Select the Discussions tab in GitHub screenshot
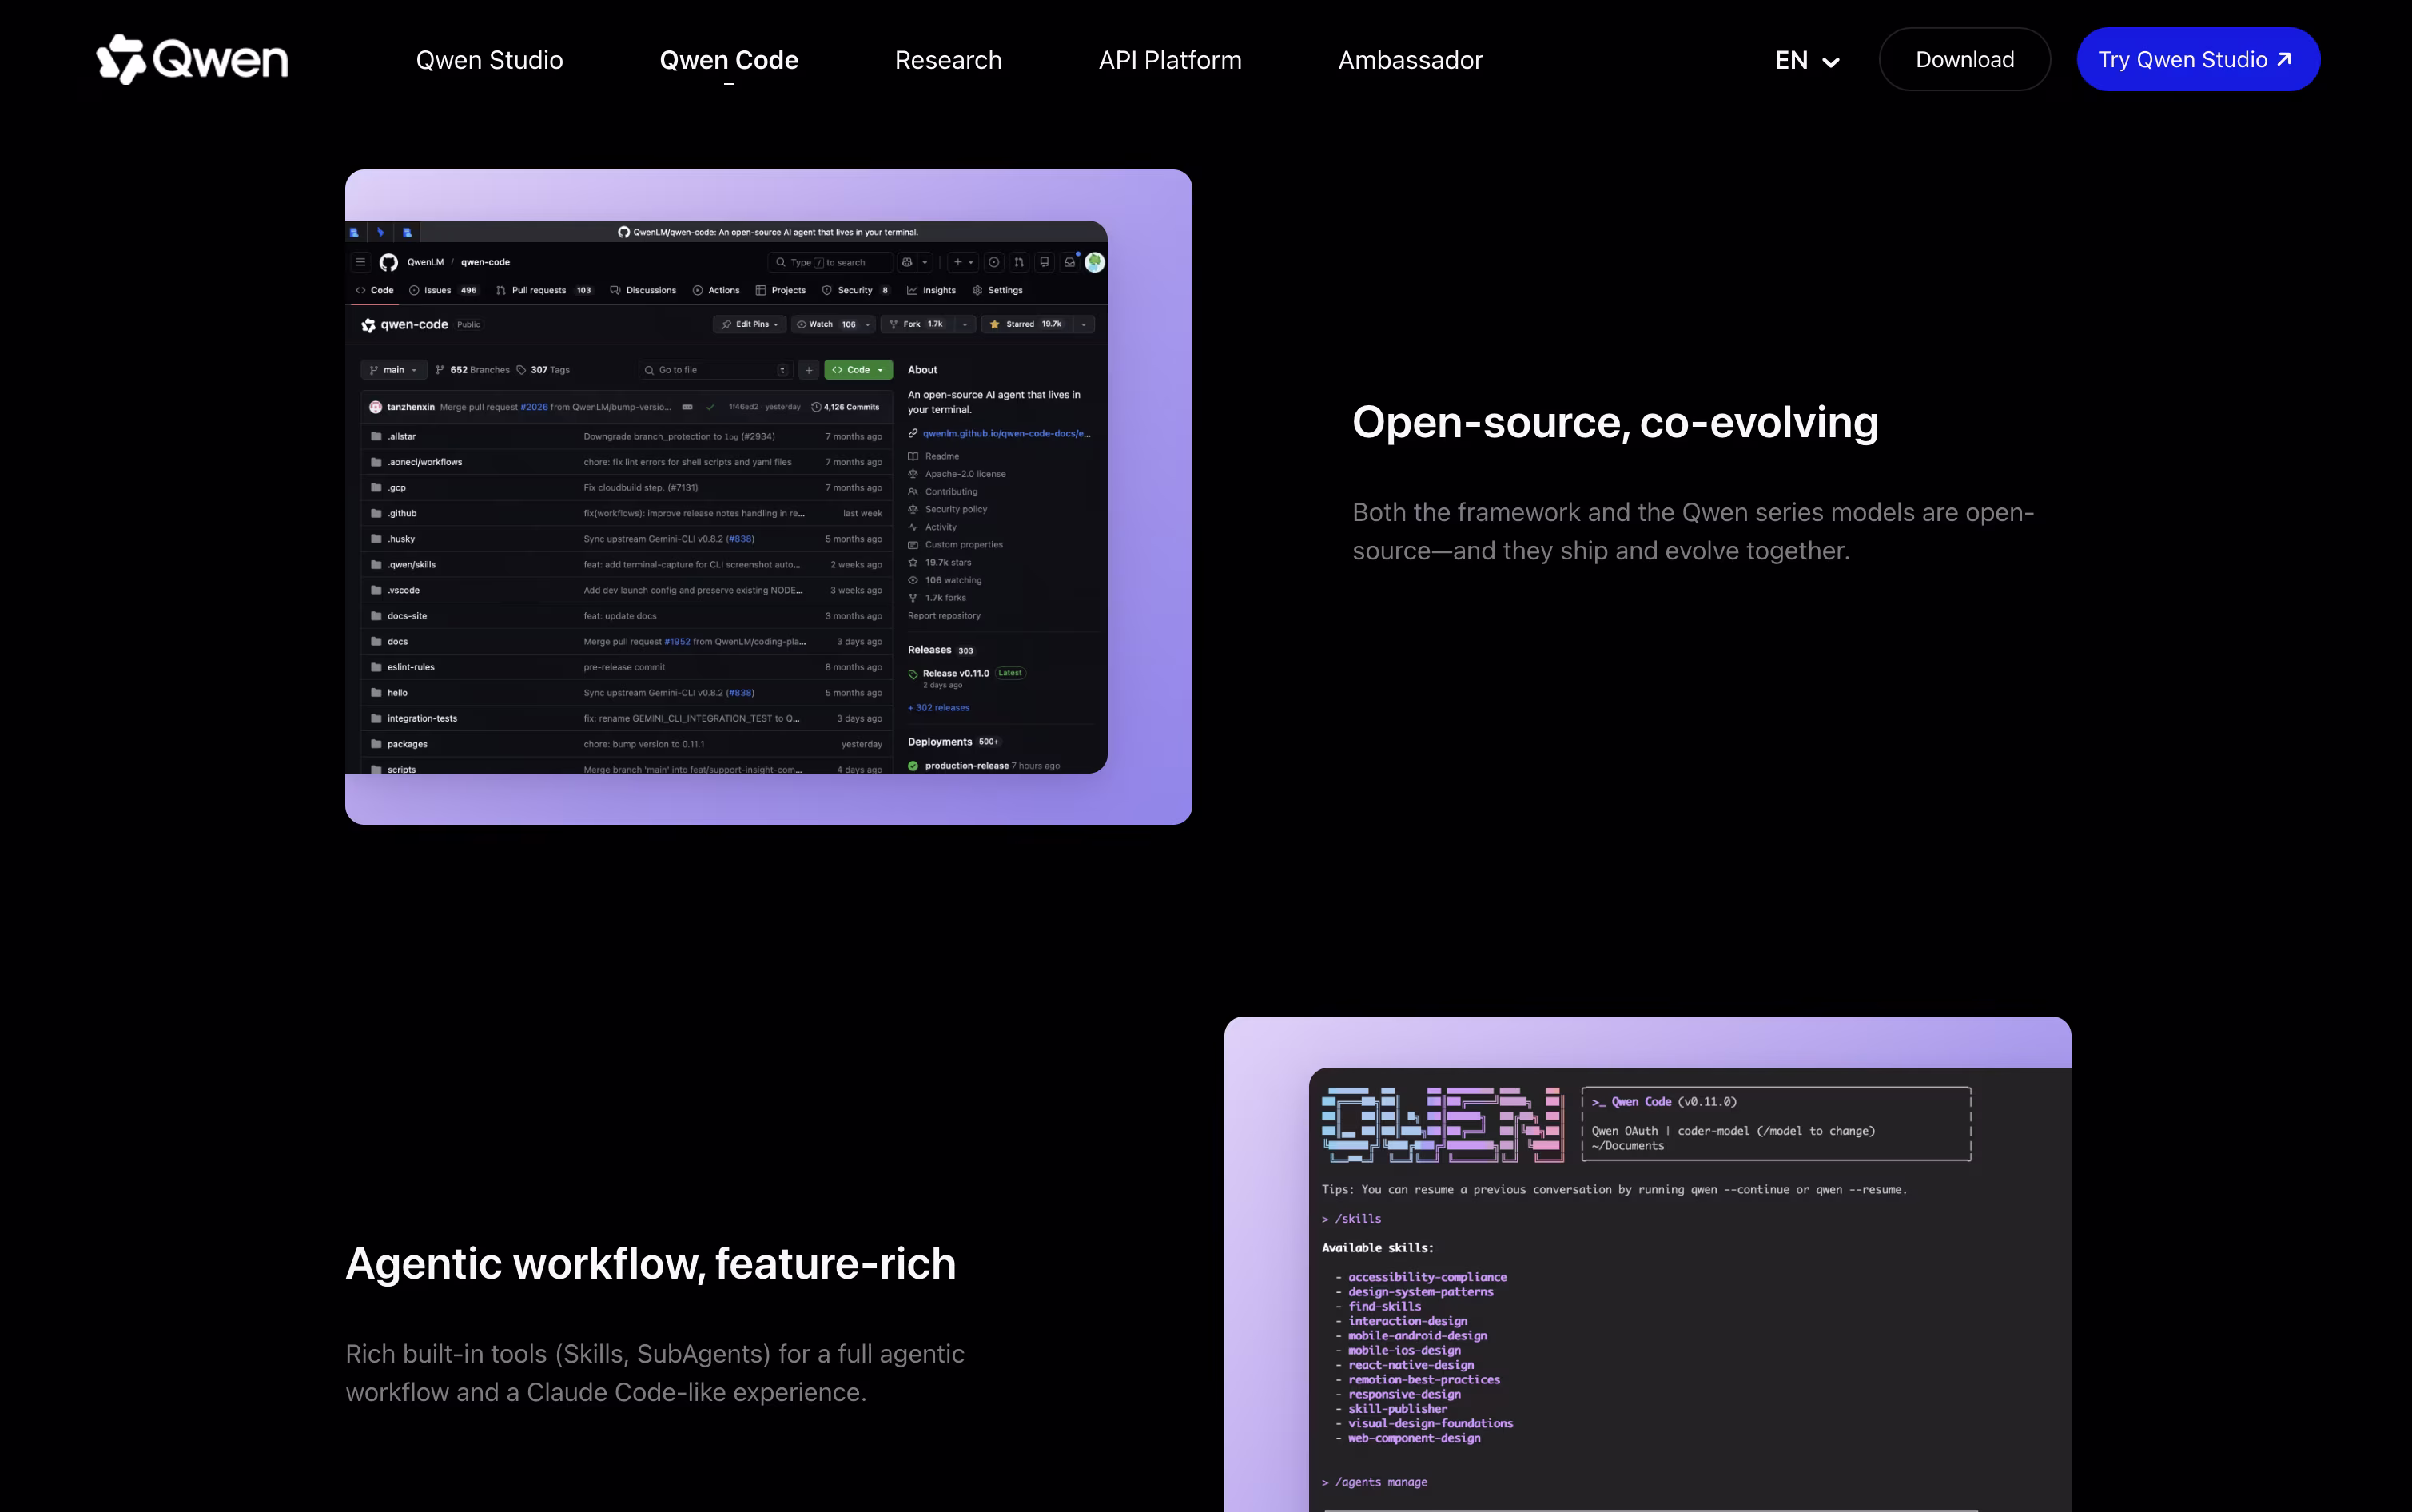The width and height of the screenshot is (2412, 1512). coord(643,290)
